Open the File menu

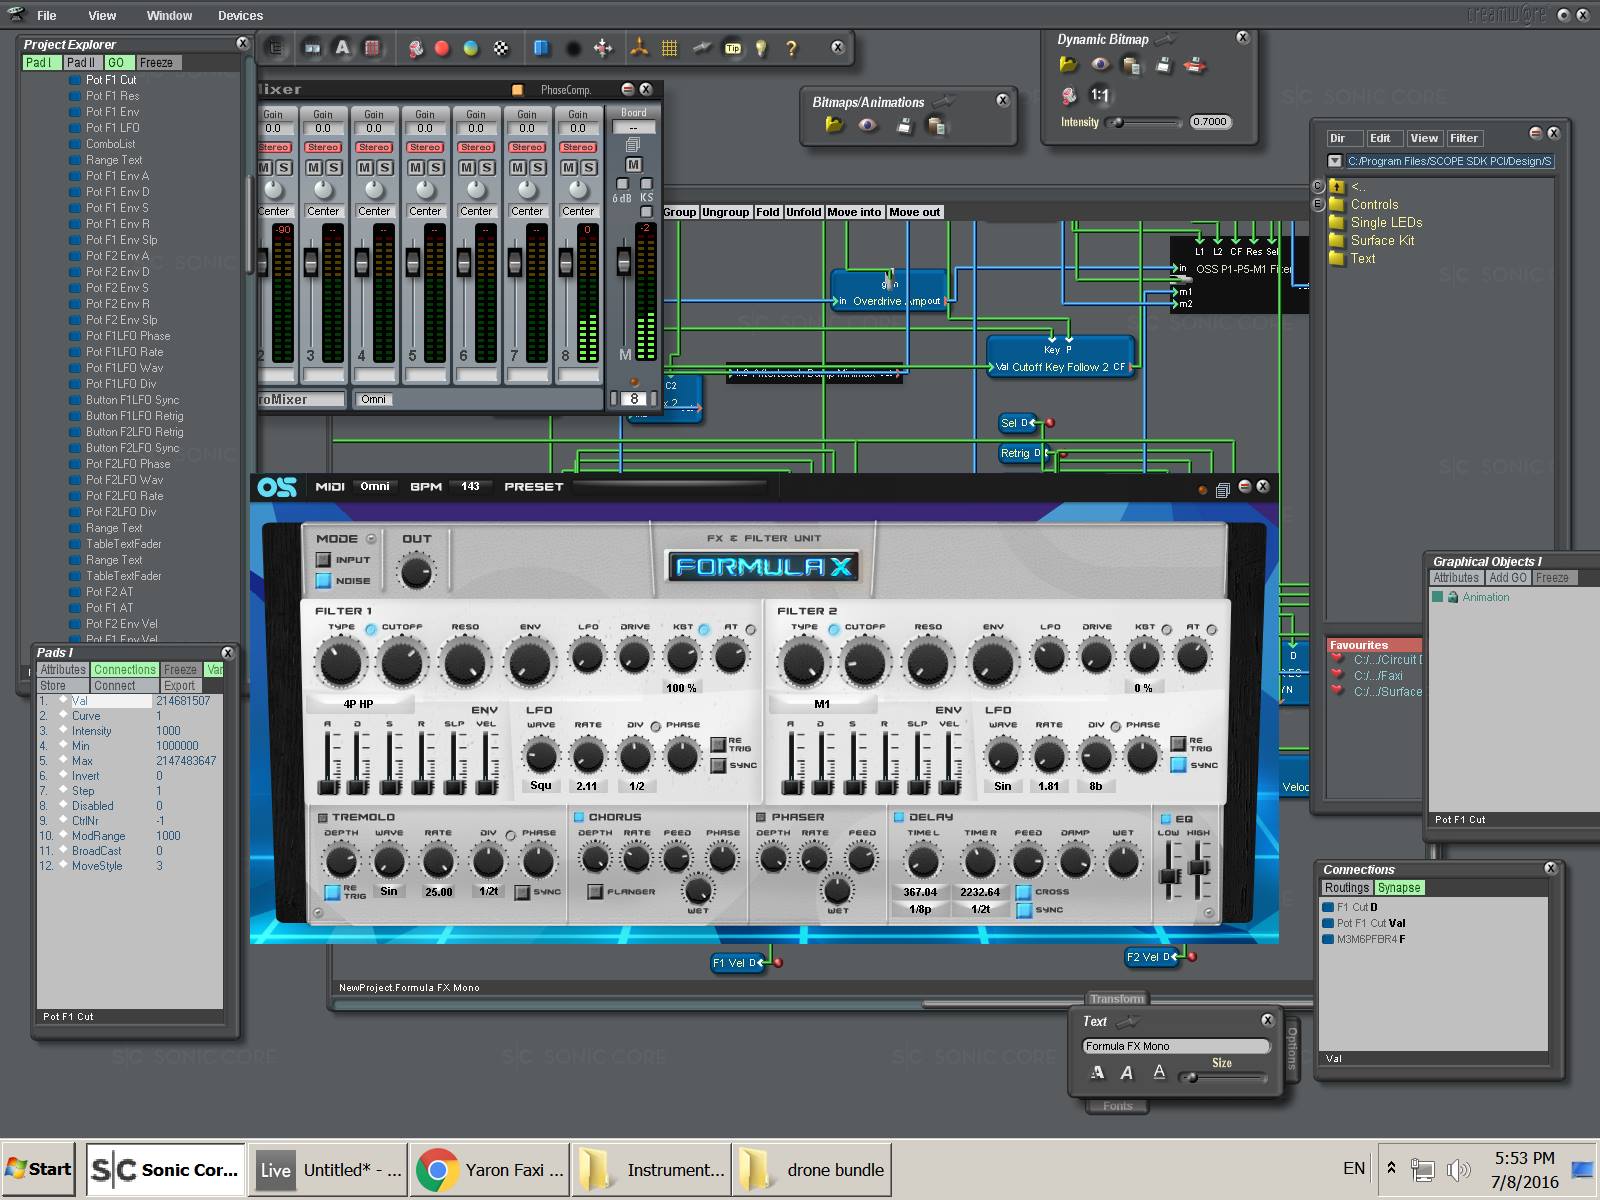tap(47, 16)
